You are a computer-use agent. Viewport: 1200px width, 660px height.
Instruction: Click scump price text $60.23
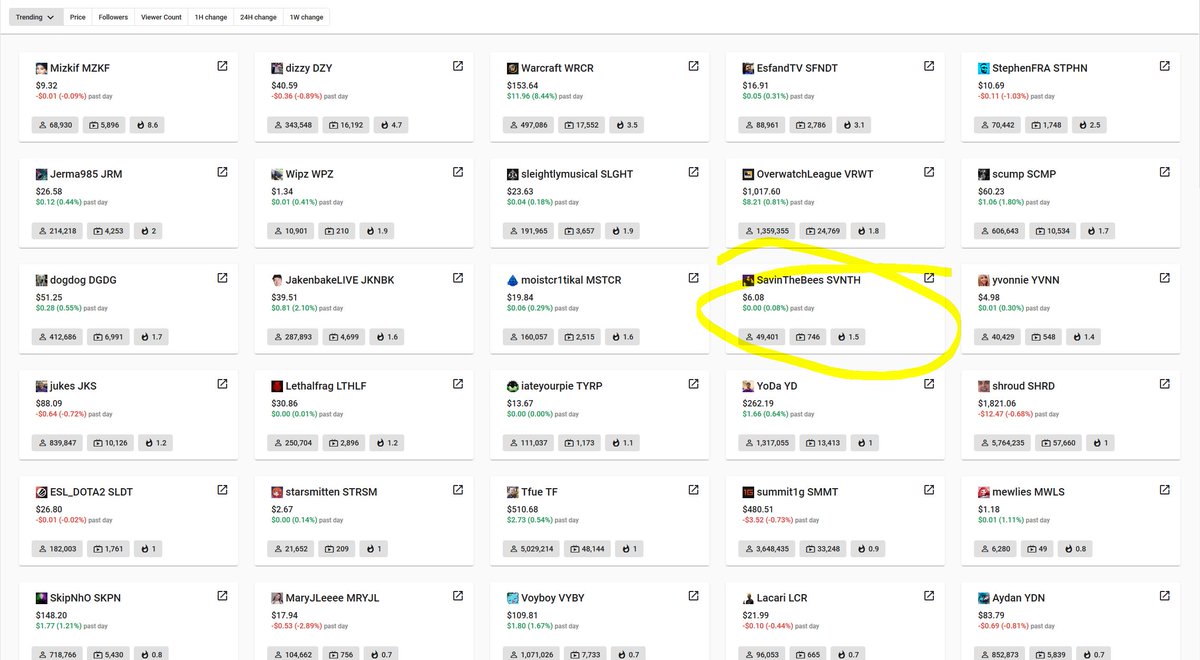[x=992, y=192]
